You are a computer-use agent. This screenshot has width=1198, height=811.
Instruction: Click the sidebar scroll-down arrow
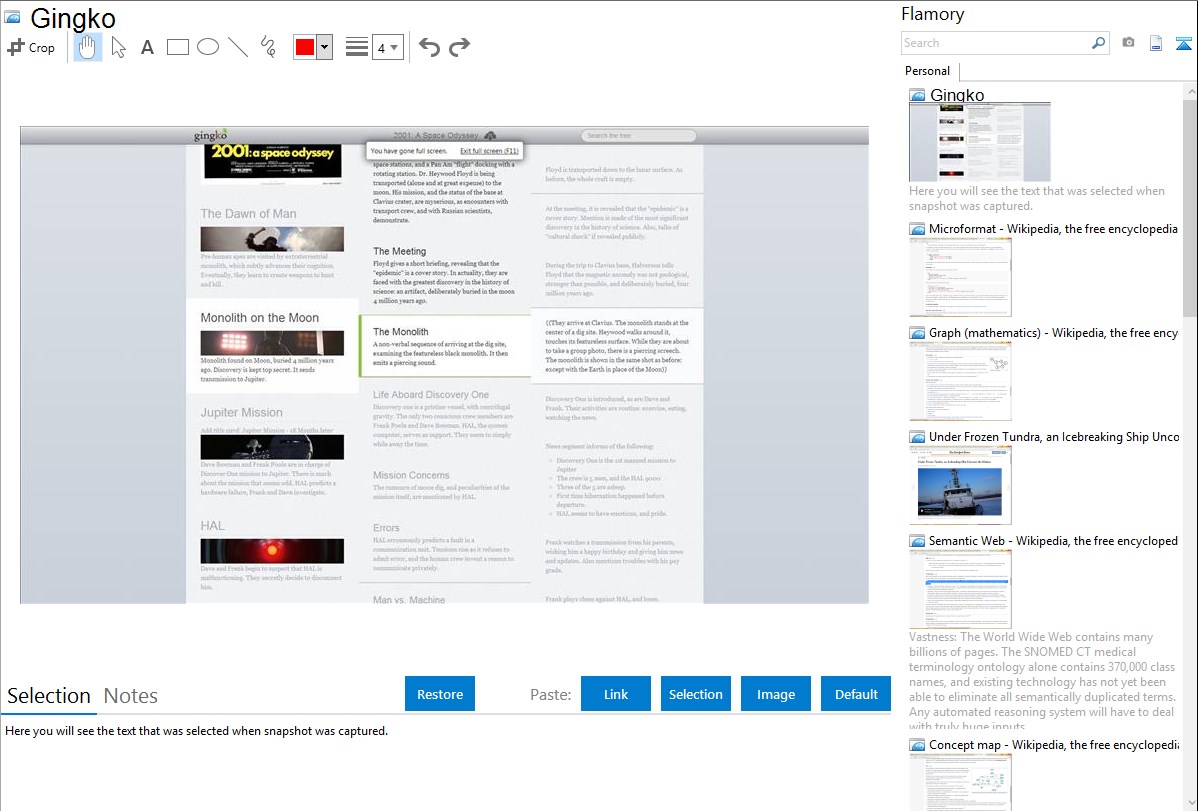[x=1190, y=802]
